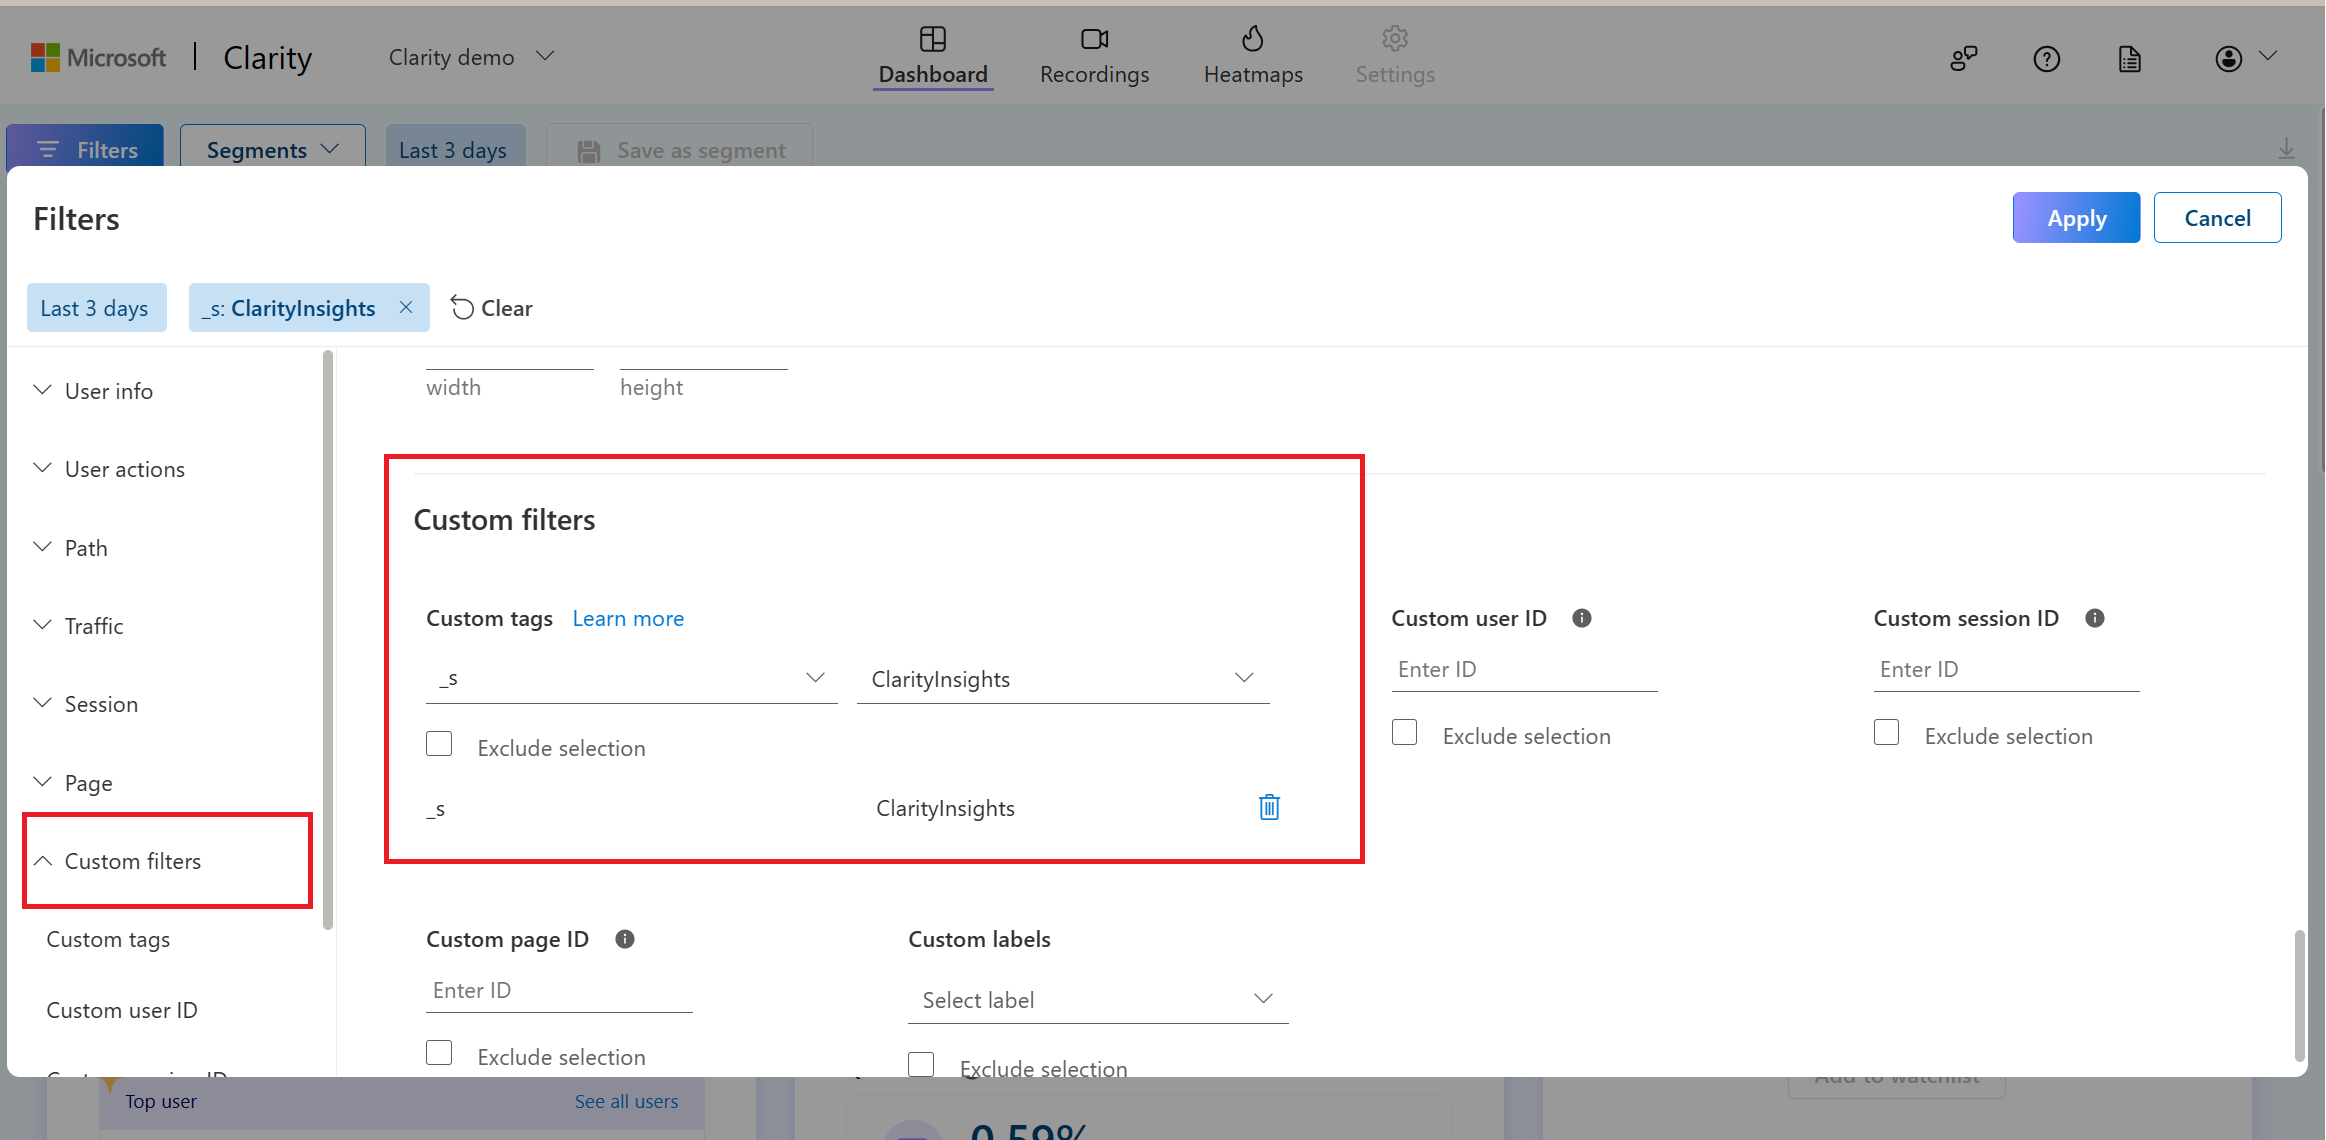
Task: View release notes via the document icon
Action: [2130, 59]
